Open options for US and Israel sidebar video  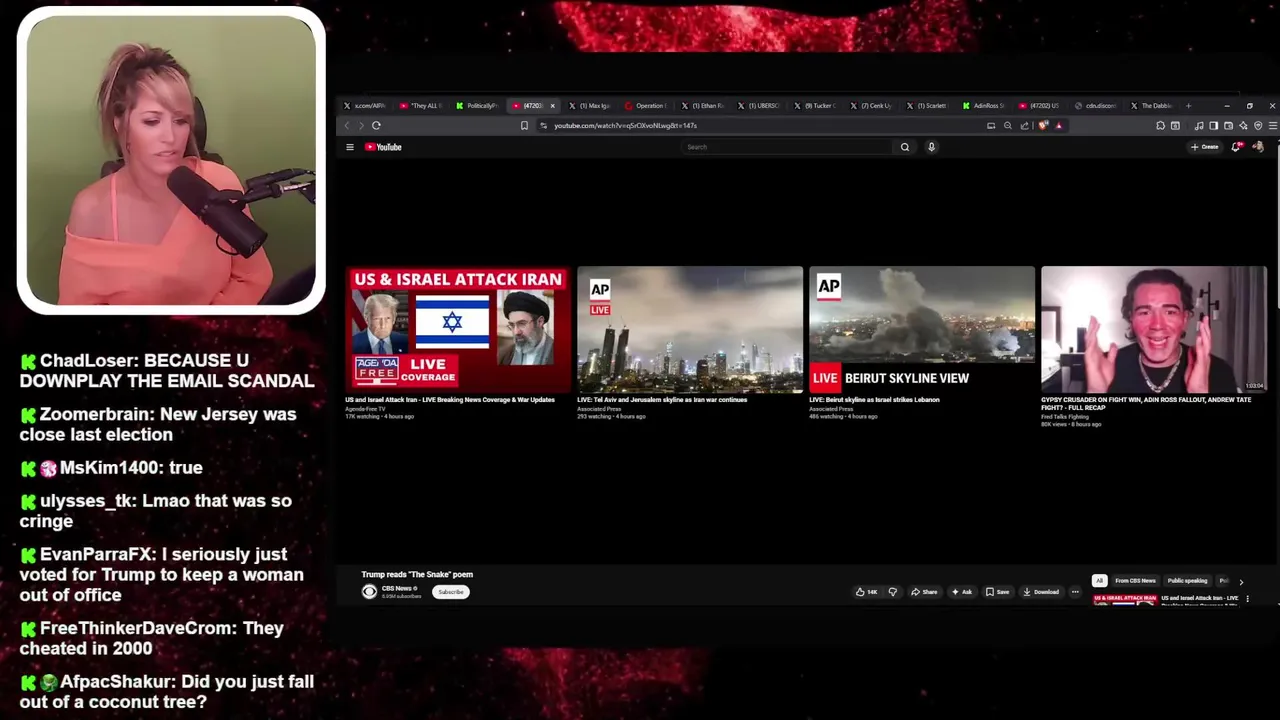(x=1247, y=599)
